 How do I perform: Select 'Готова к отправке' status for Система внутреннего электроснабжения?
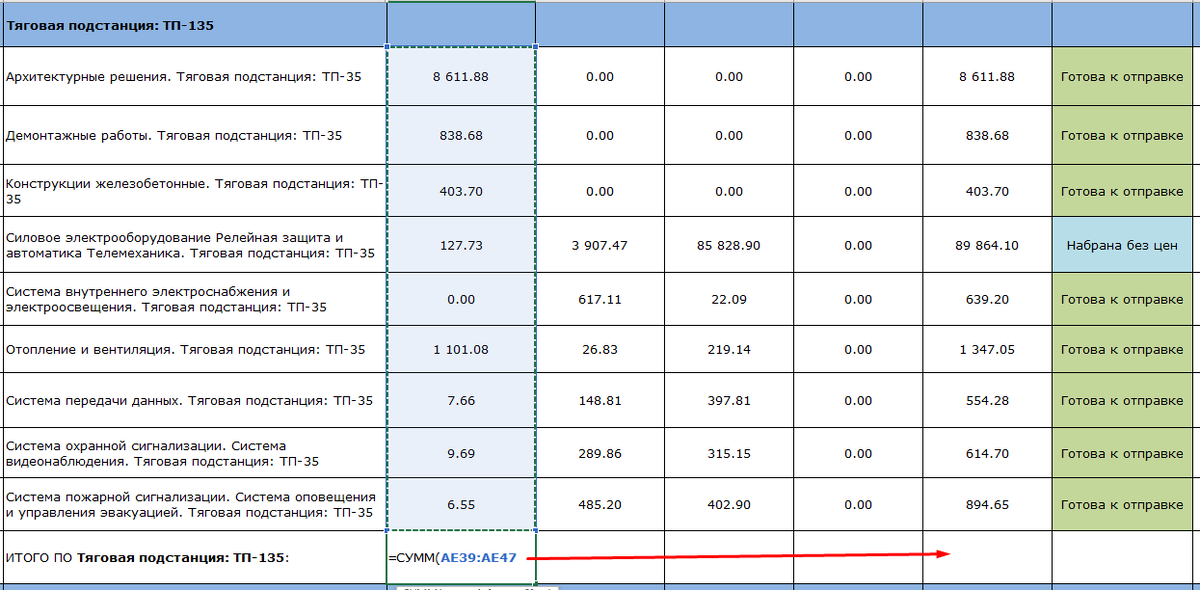coord(1122,299)
